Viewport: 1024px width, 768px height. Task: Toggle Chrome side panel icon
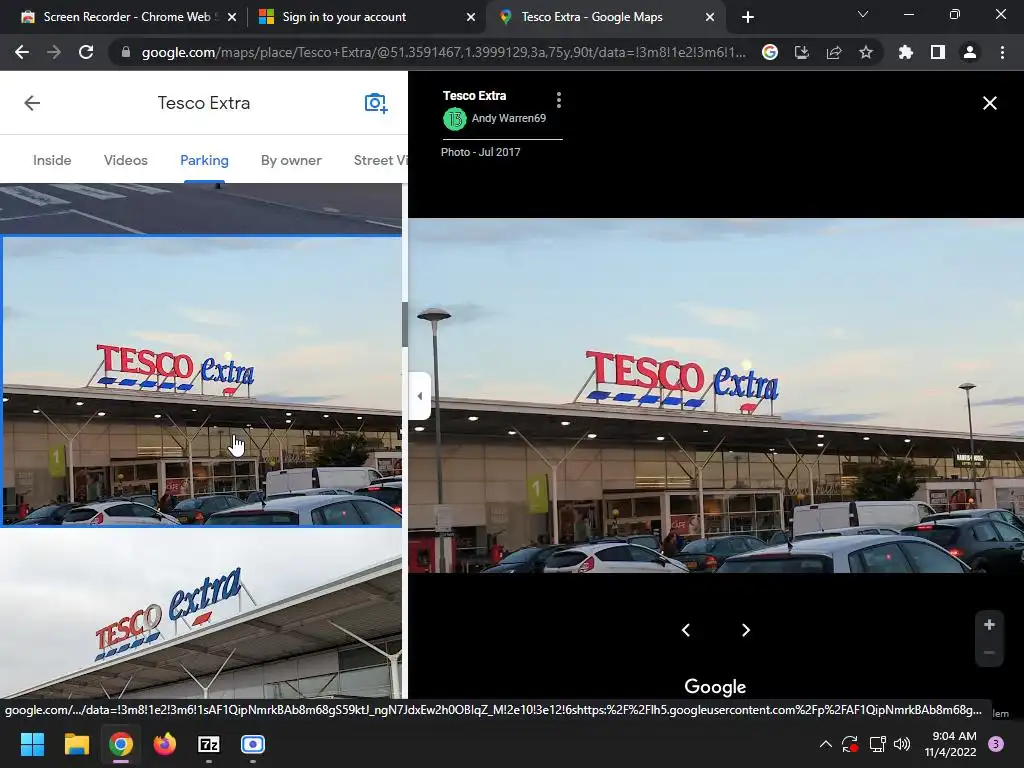click(x=938, y=52)
